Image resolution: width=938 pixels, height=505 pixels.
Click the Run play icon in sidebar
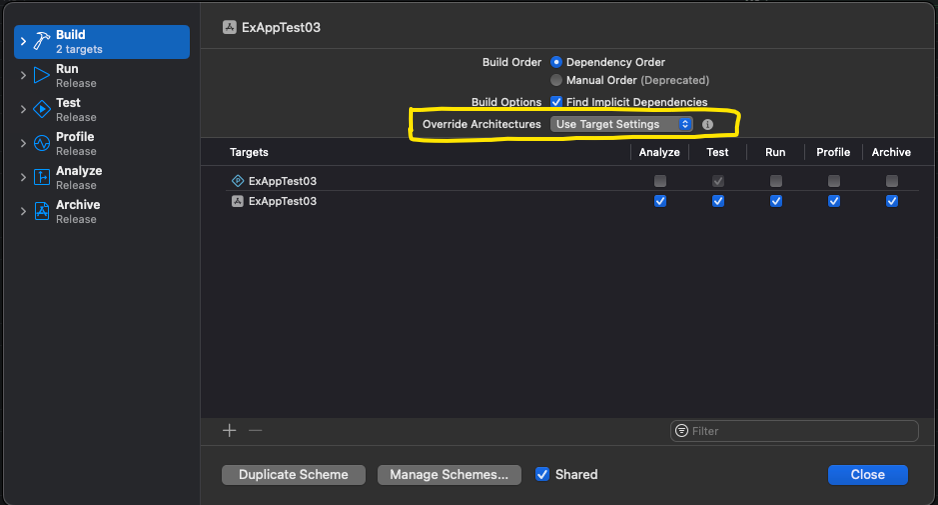pyautogui.click(x=41, y=76)
